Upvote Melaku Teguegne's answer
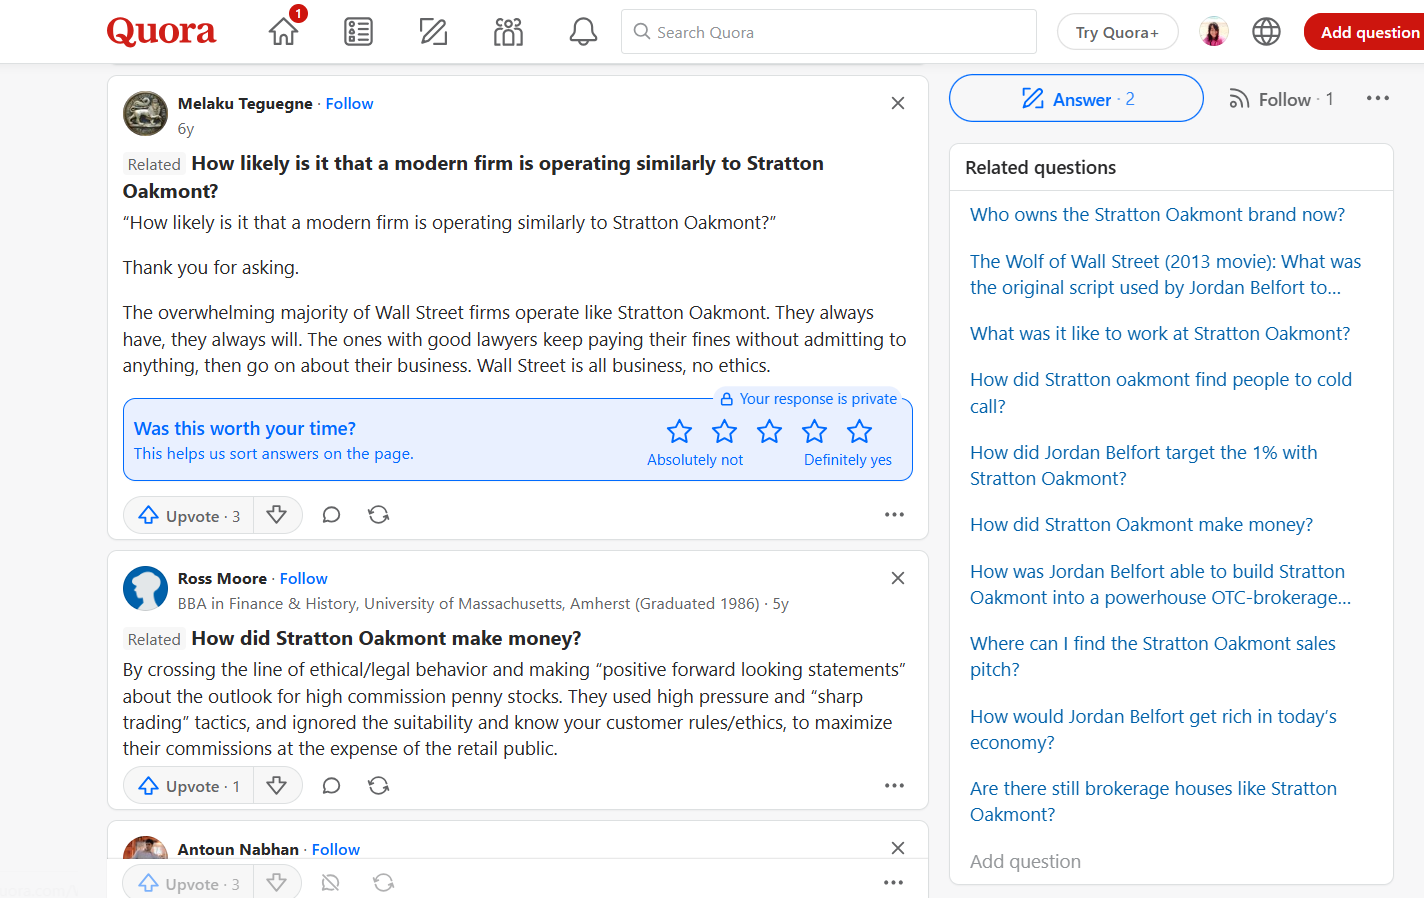Viewport: 1424px width, 898px height. (x=189, y=515)
